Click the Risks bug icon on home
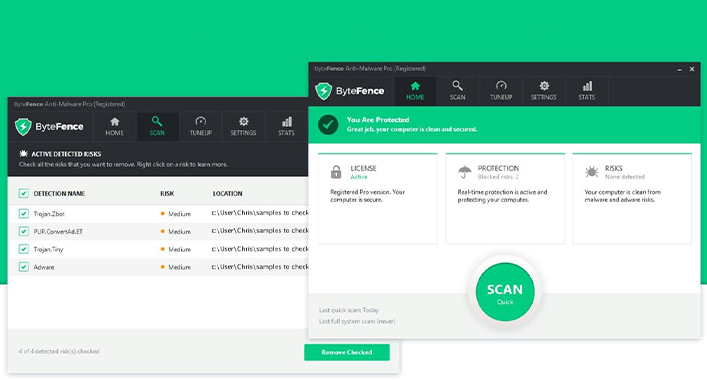The image size is (707, 380). [591, 172]
